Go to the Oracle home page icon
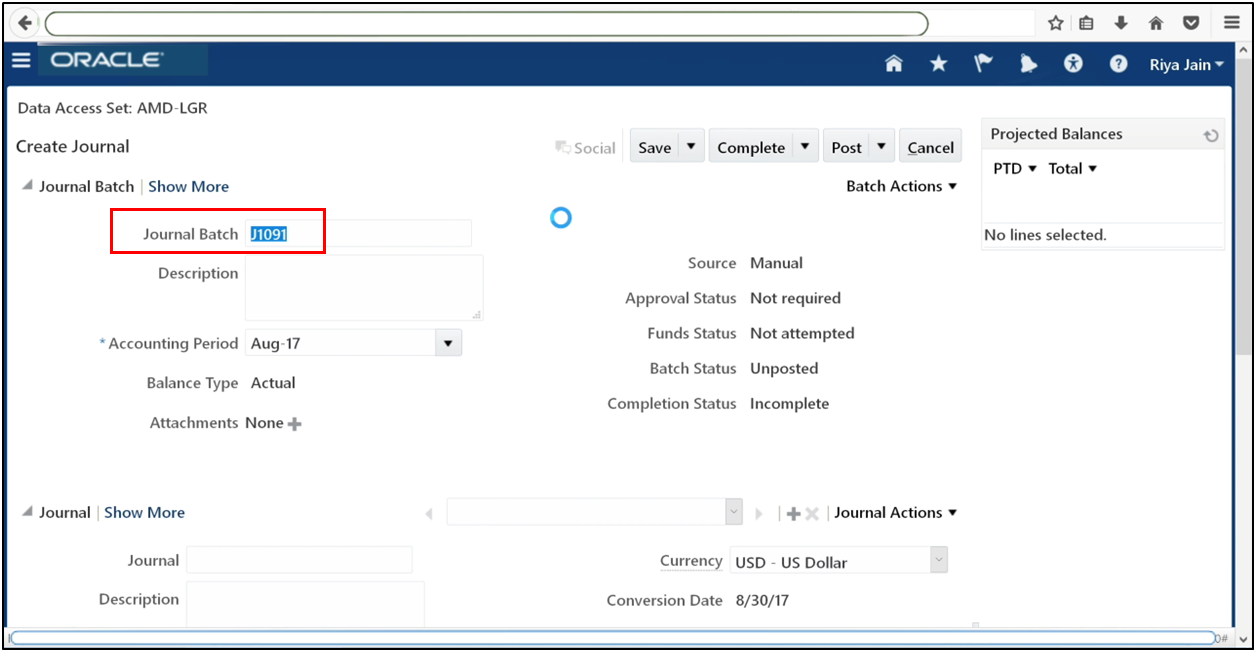Image resolution: width=1256 pixels, height=652 pixels. [x=893, y=63]
